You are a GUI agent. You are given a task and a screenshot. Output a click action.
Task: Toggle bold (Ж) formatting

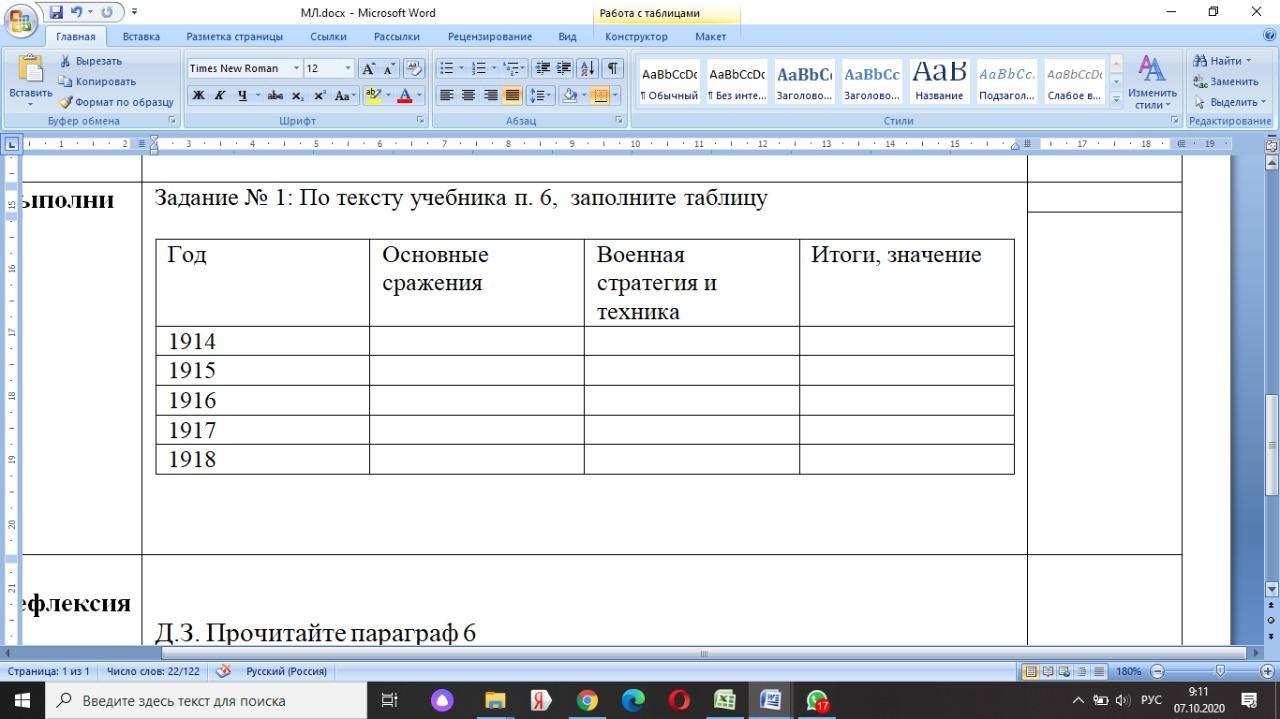coord(198,96)
